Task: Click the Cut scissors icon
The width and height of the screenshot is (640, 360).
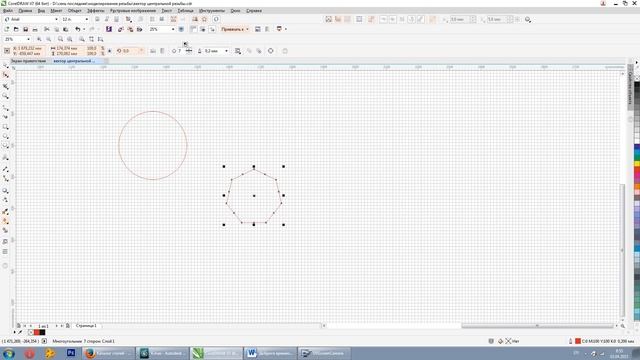Action: (47, 29)
